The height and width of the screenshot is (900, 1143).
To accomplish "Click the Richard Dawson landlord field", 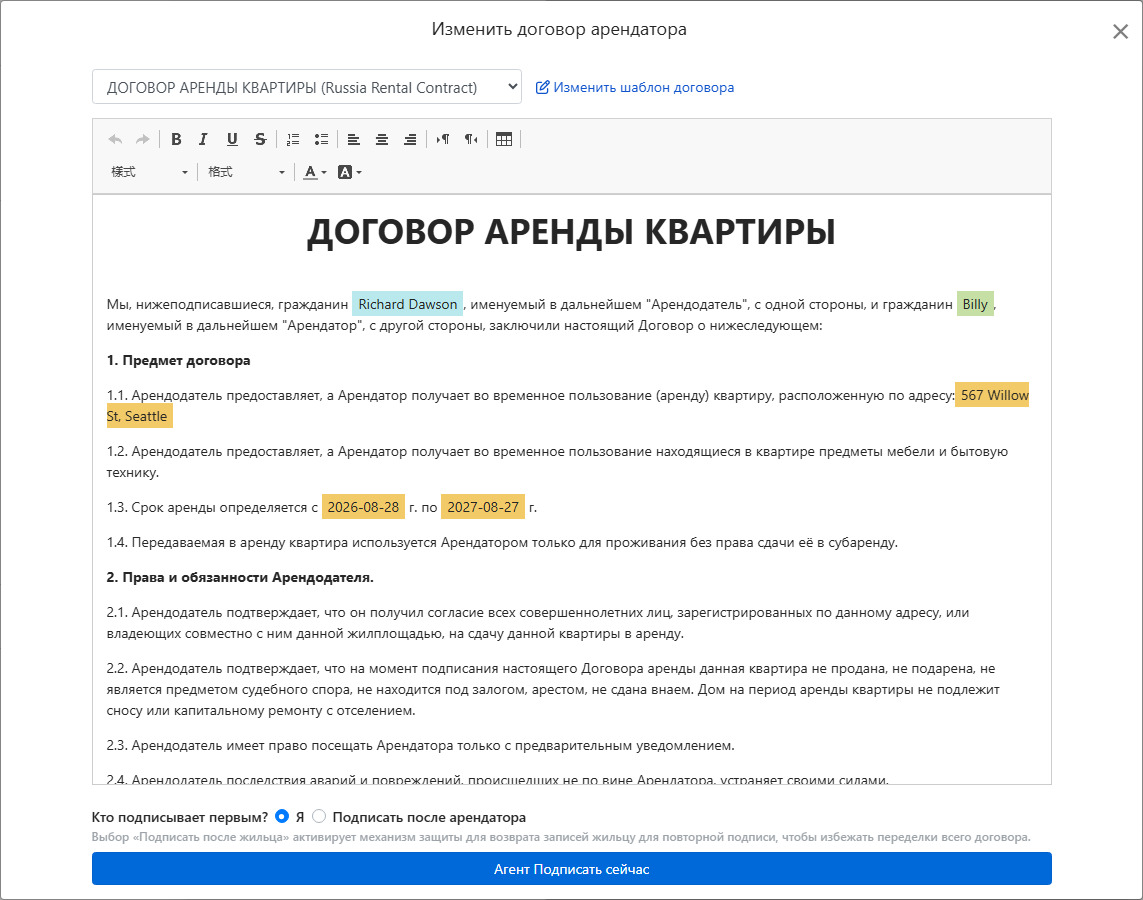I will (x=407, y=304).
